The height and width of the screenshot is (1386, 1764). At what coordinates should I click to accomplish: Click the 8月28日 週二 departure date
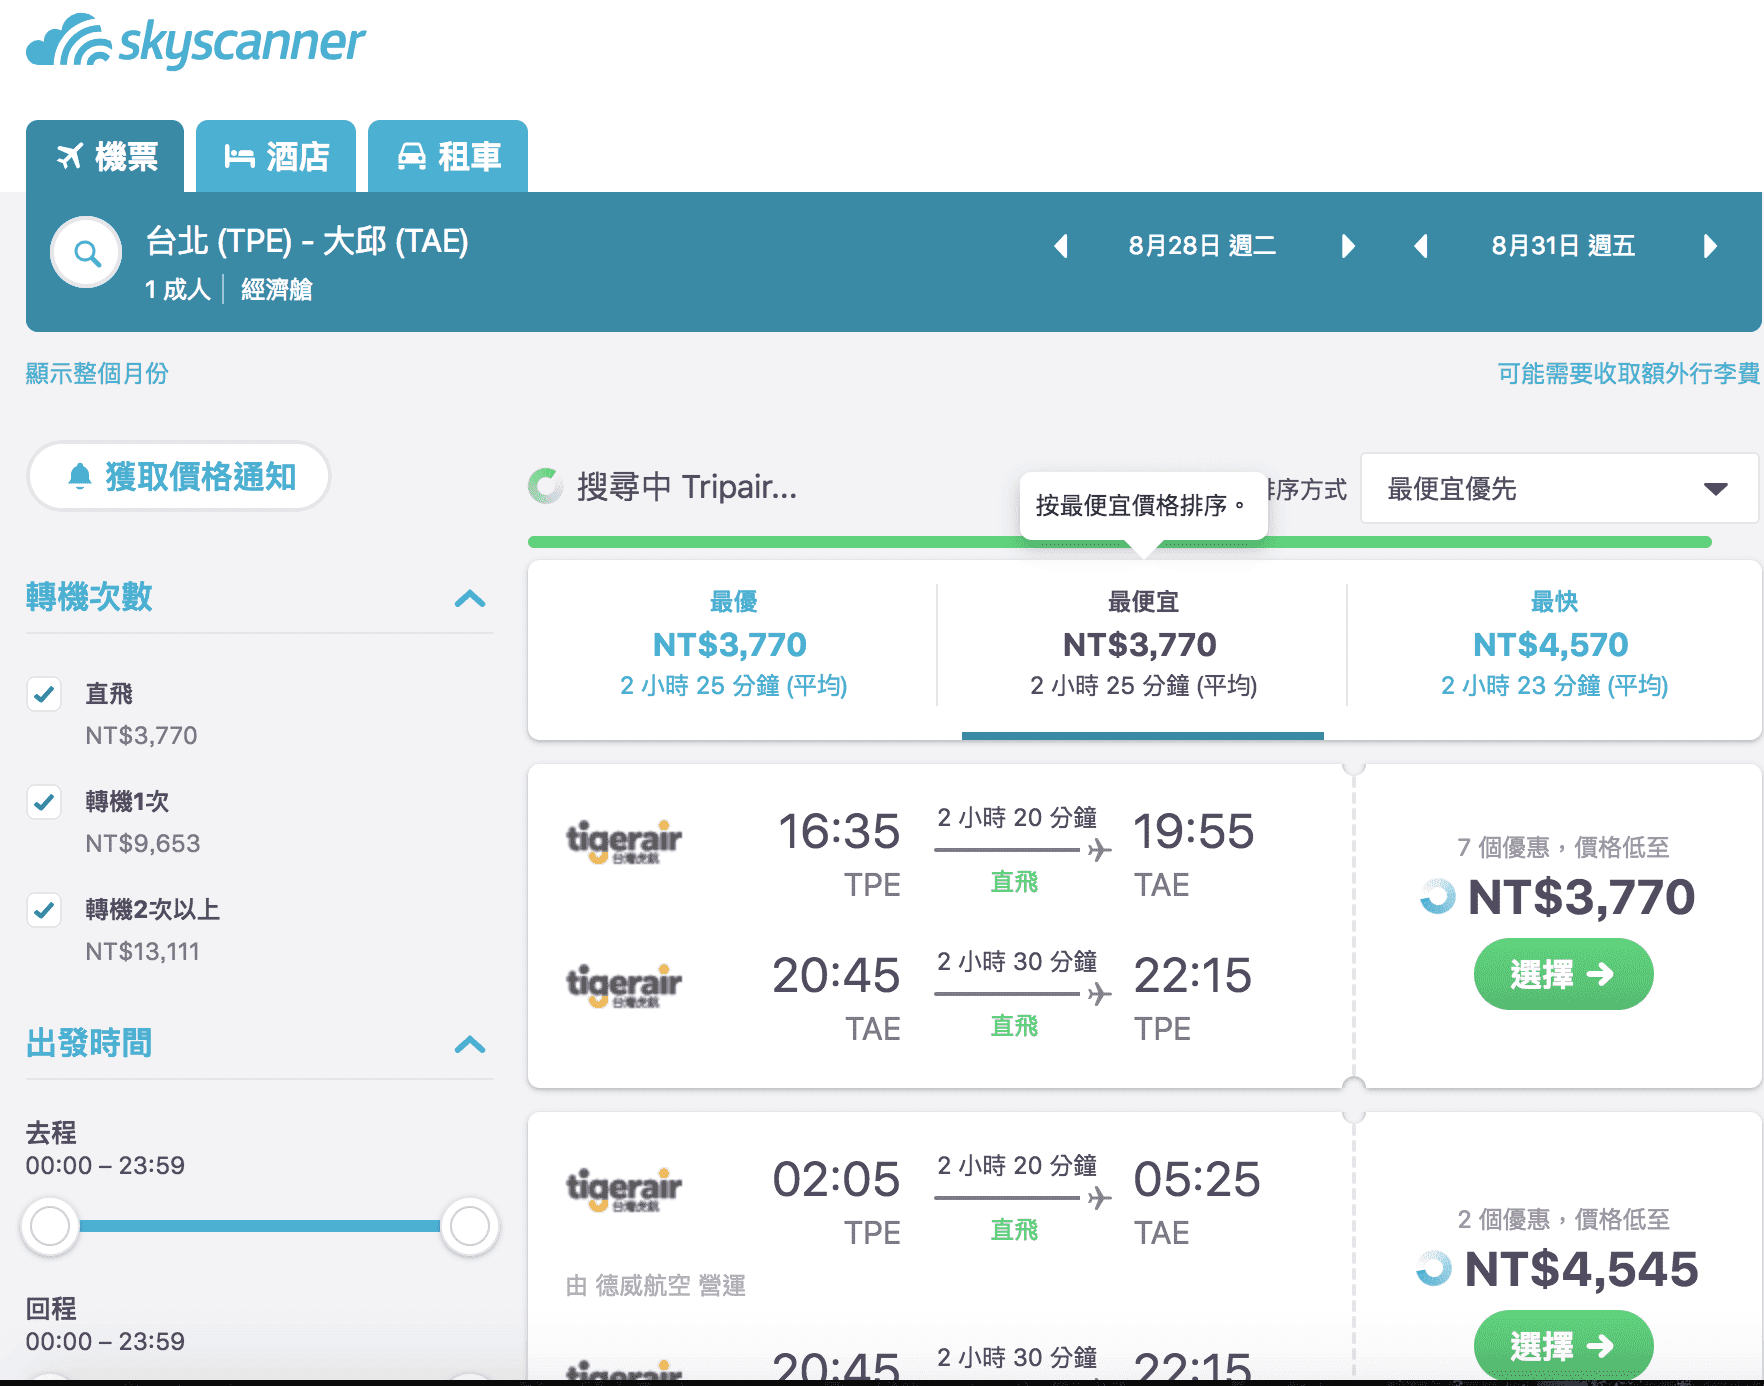[x=1202, y=246]
